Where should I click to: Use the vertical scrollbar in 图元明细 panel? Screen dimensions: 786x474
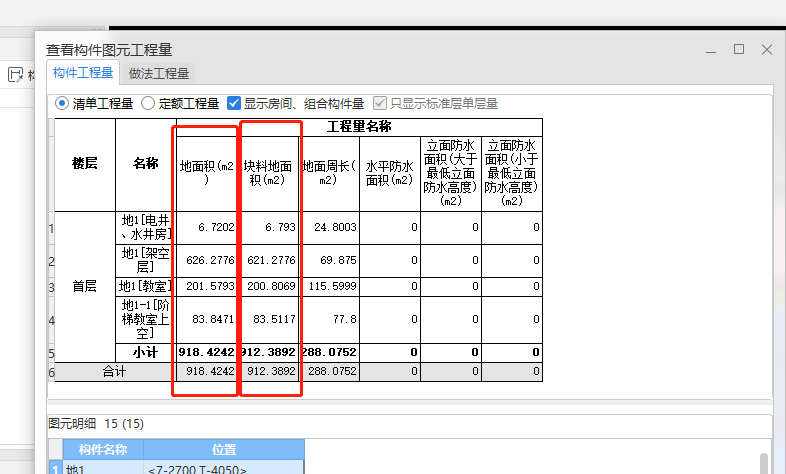click(x=764, y=463)
